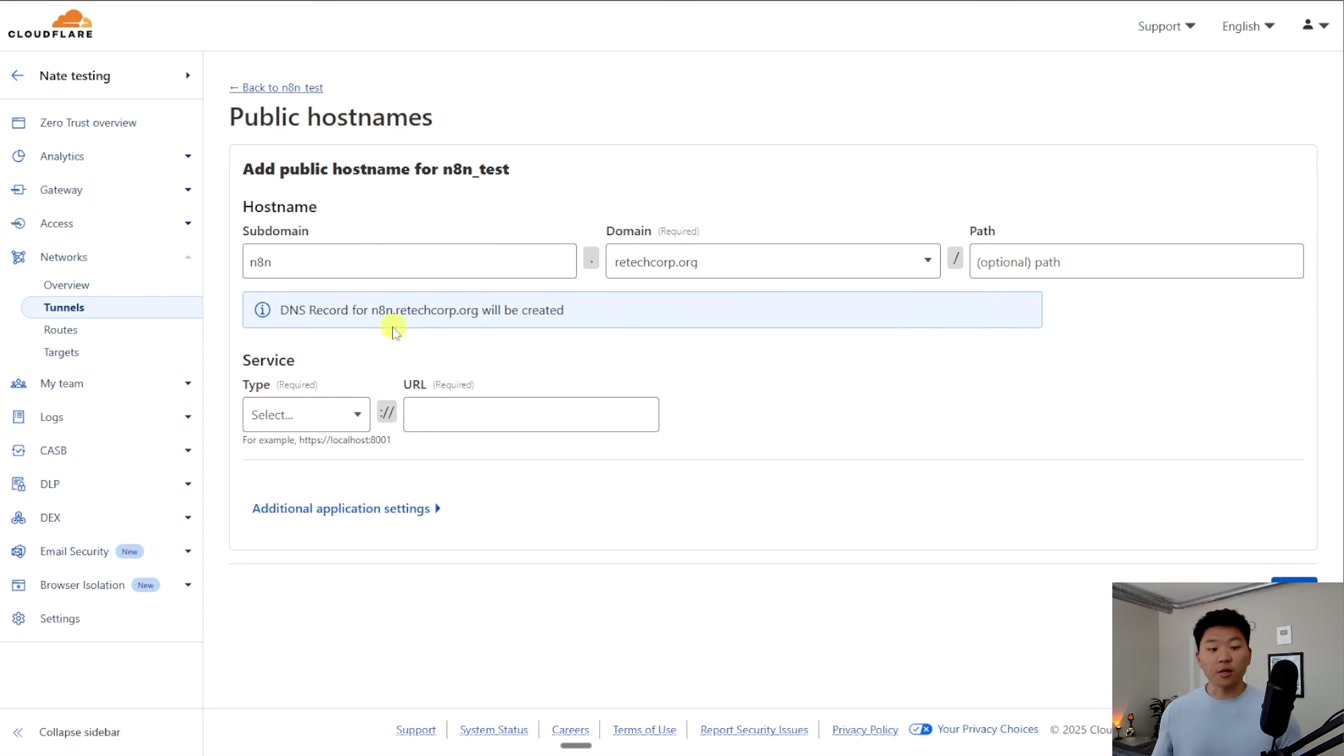This screenshot has height=756, width=1344.
Task: Select Tunnels under Networks
Action: 64,308
